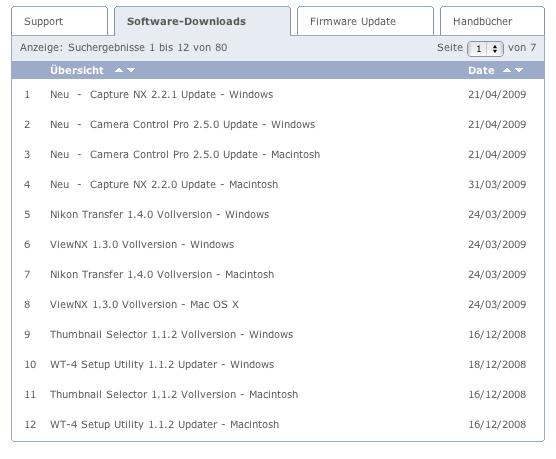Sort Date column descending arrow
The width and height of the screenshot is (556, 459).
(x=519, y=70)
